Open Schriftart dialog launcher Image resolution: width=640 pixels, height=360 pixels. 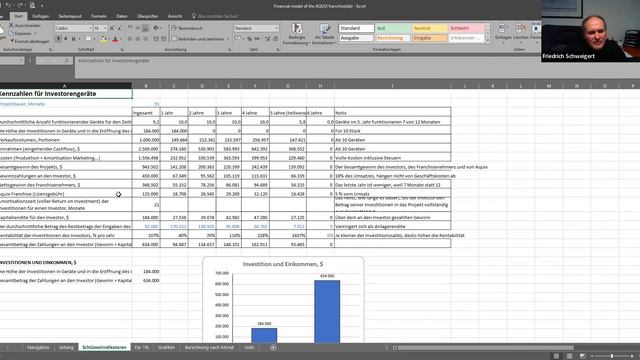tap(122, 50)
